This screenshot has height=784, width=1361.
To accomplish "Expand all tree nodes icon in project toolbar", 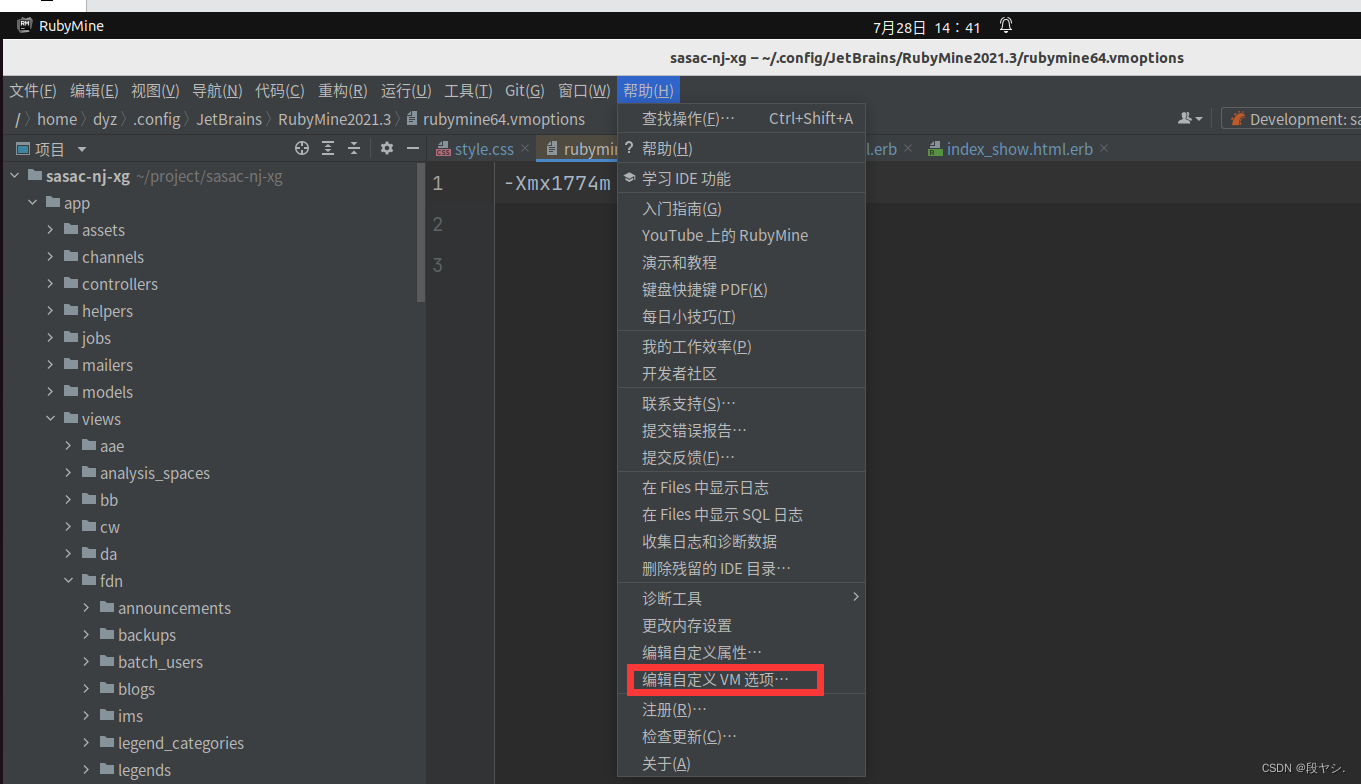I will tap(328, 148).
